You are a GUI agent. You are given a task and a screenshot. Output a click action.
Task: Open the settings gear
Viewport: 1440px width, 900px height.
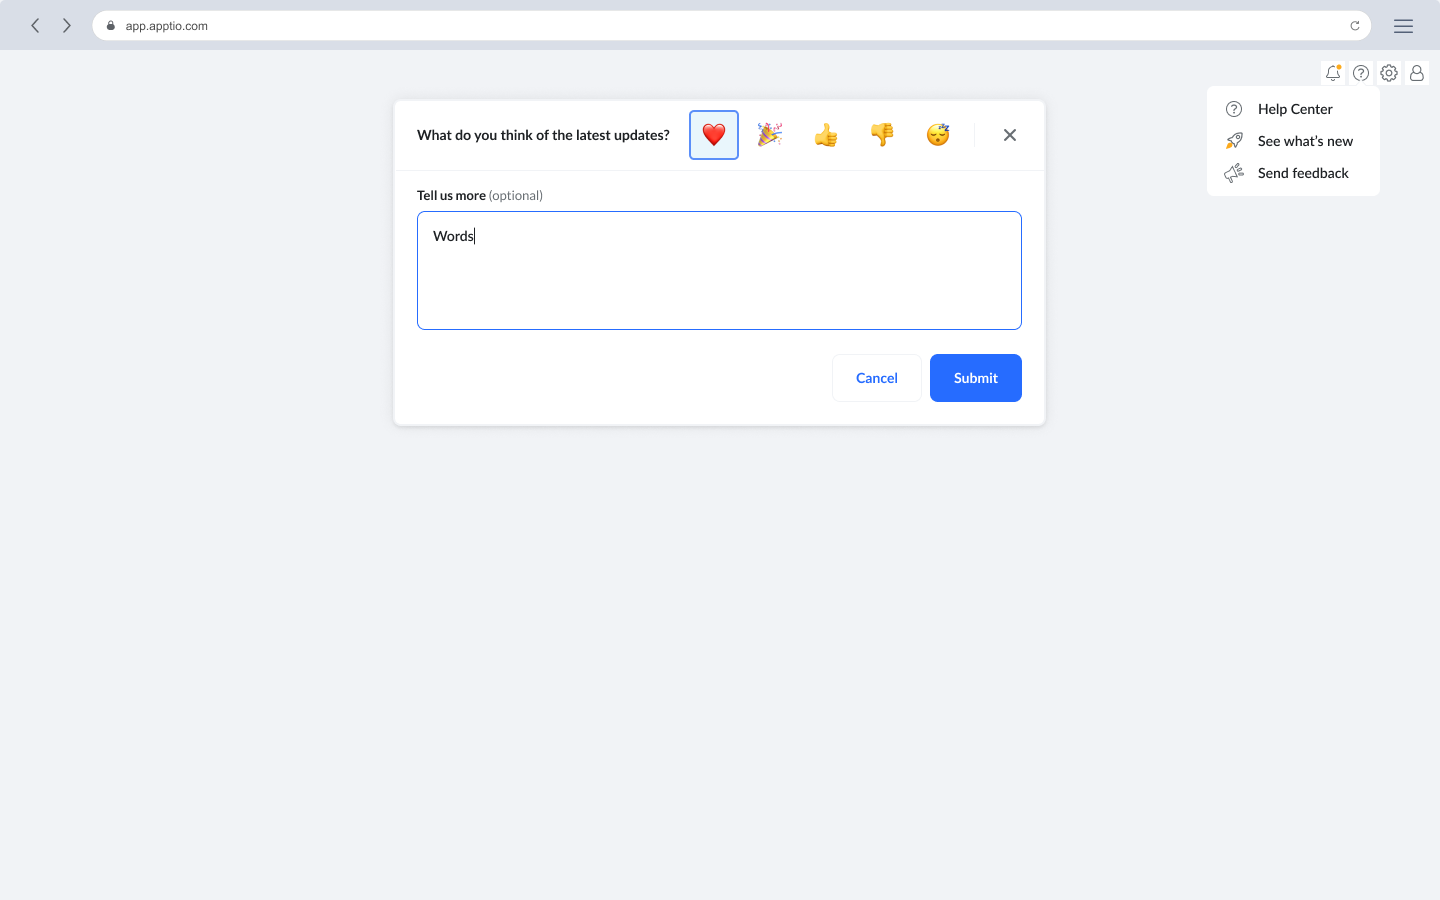(x=1389, y=73)
